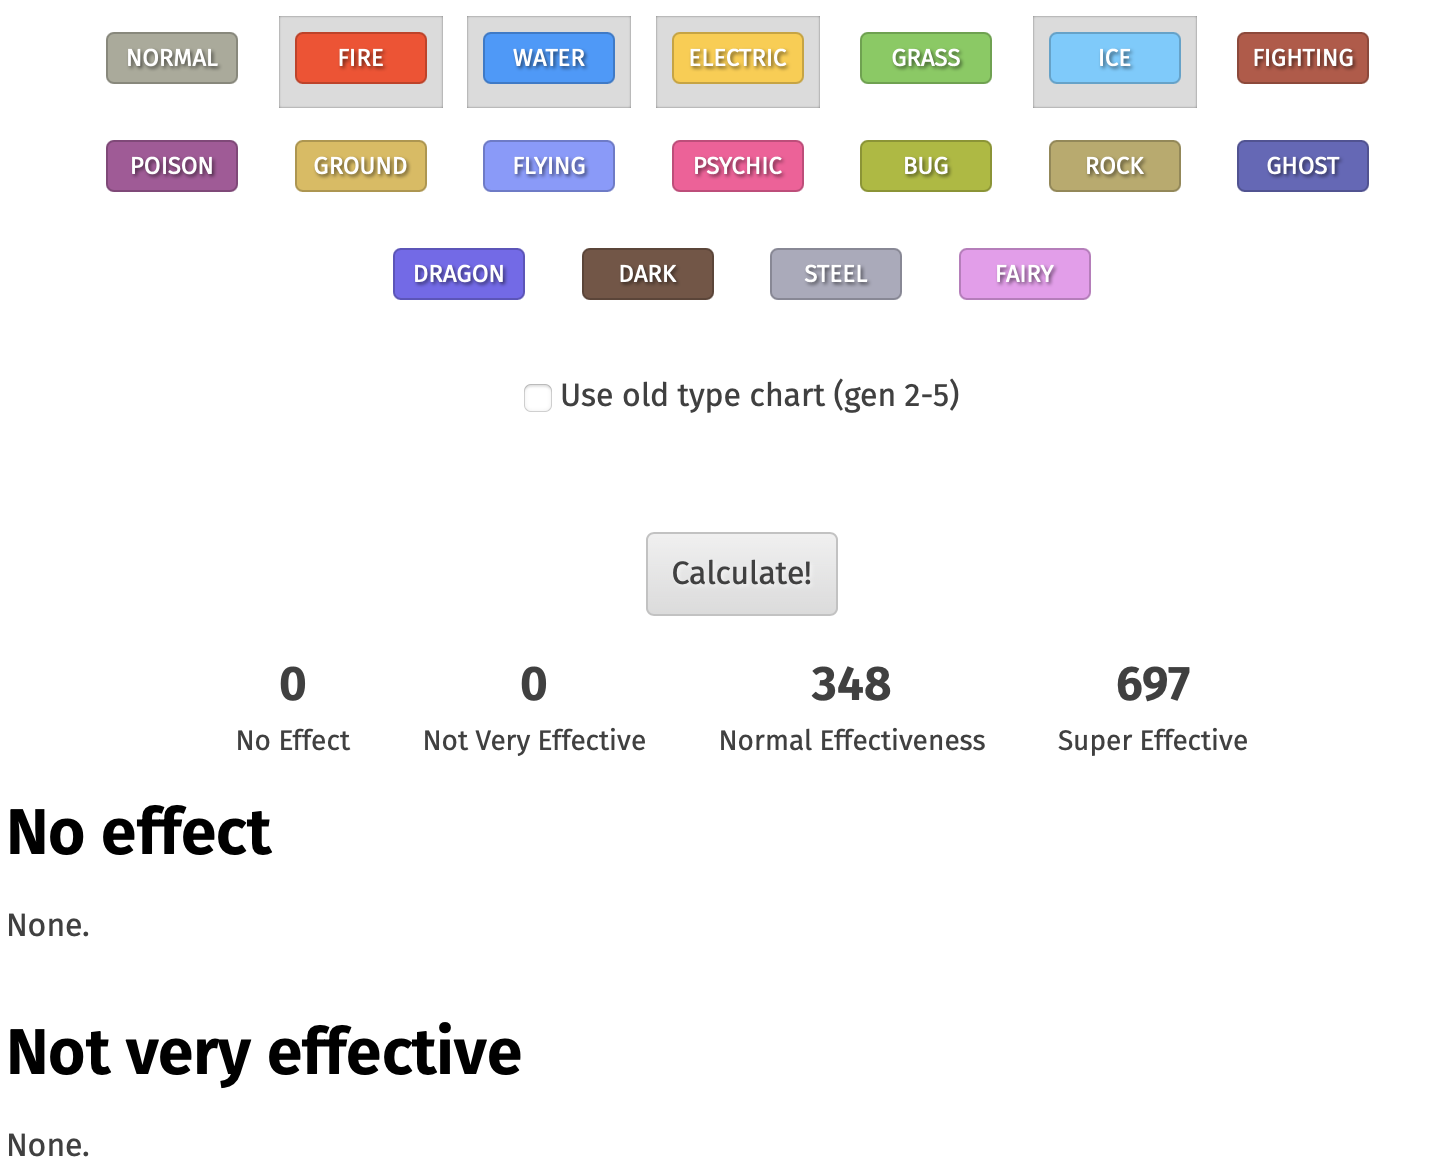The image size is (1448, 1168).
Task: Deselect the Water type button
Action: tap(549, 58)
